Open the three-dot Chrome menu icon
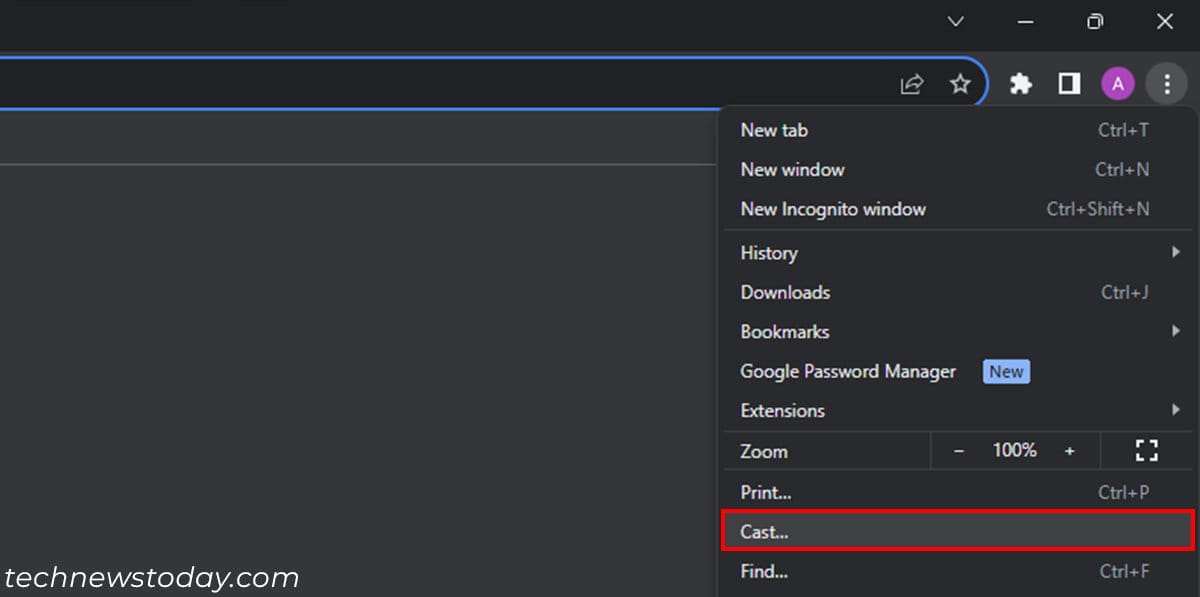Viewport: 1200px width, 597px height. click(x=1167, y=83)
